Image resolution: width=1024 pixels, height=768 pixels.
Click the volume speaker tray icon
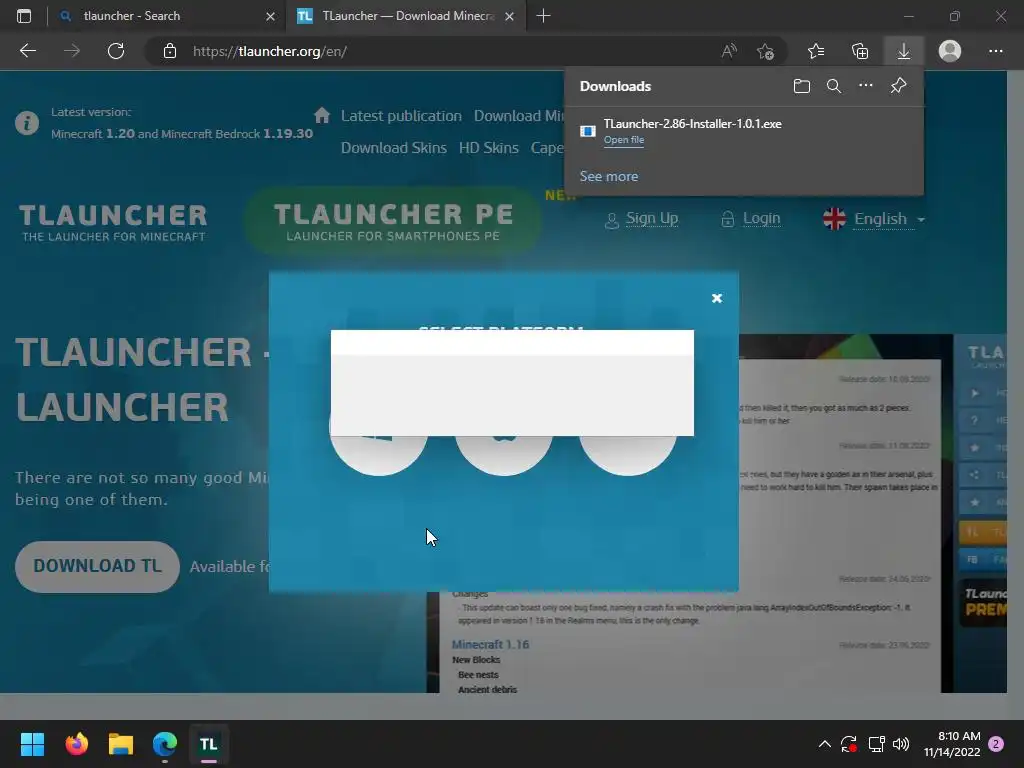901,744
